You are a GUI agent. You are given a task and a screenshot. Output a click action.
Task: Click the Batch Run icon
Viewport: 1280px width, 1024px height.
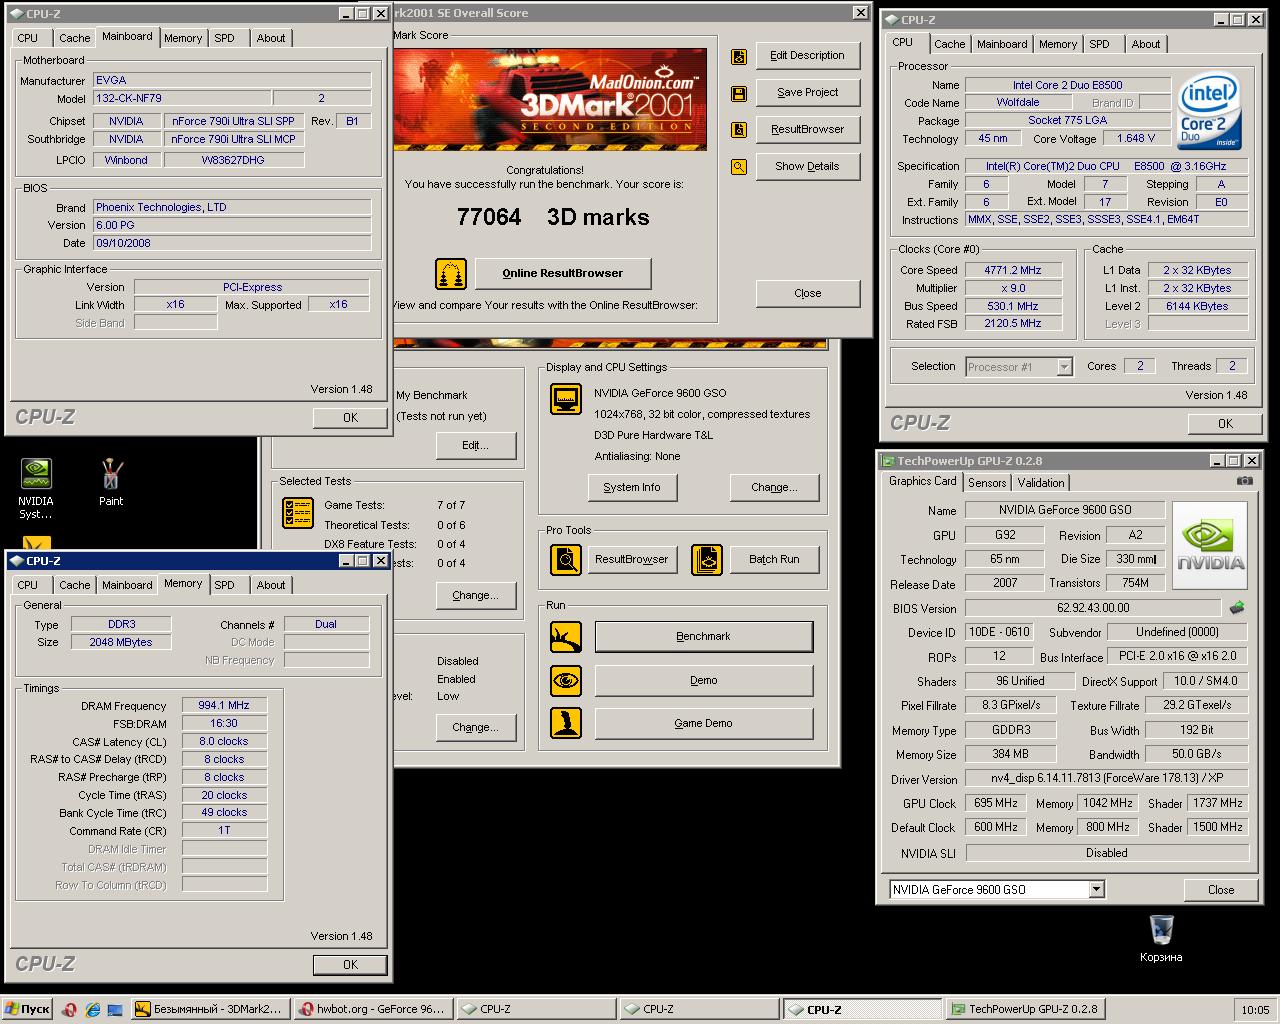pos(706,559)
